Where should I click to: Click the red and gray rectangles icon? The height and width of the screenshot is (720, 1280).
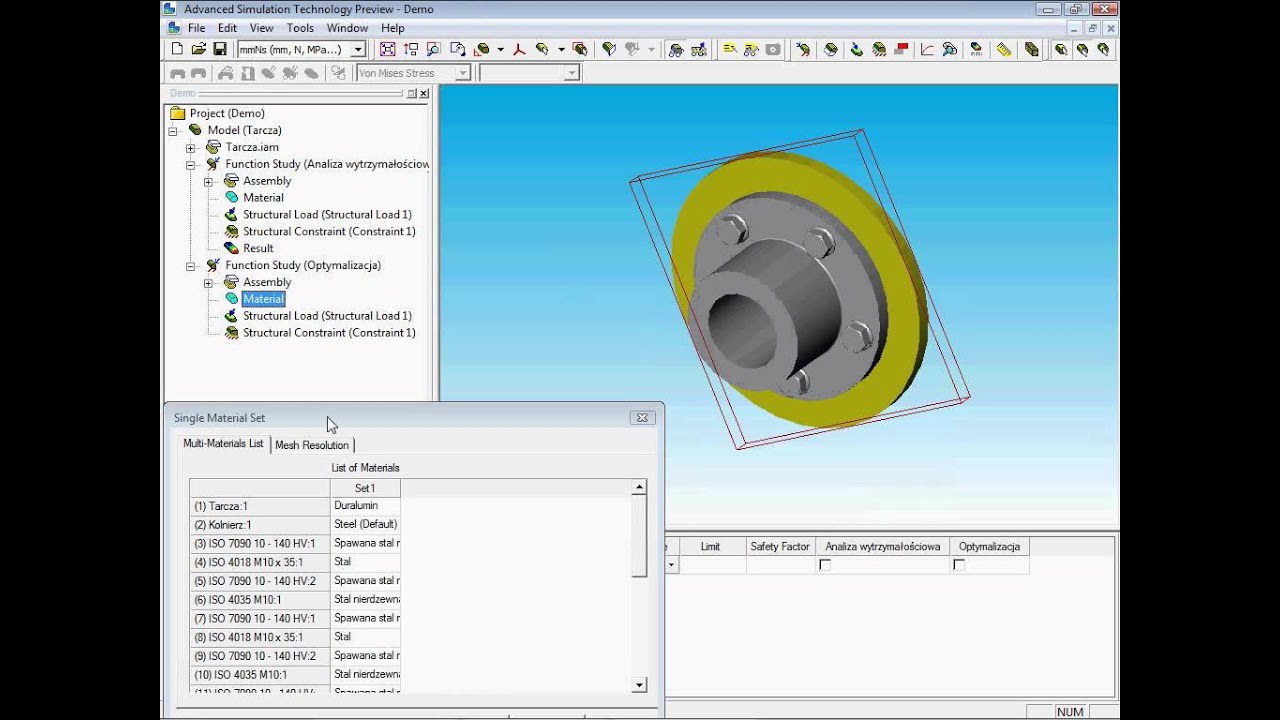pos(901,49)
